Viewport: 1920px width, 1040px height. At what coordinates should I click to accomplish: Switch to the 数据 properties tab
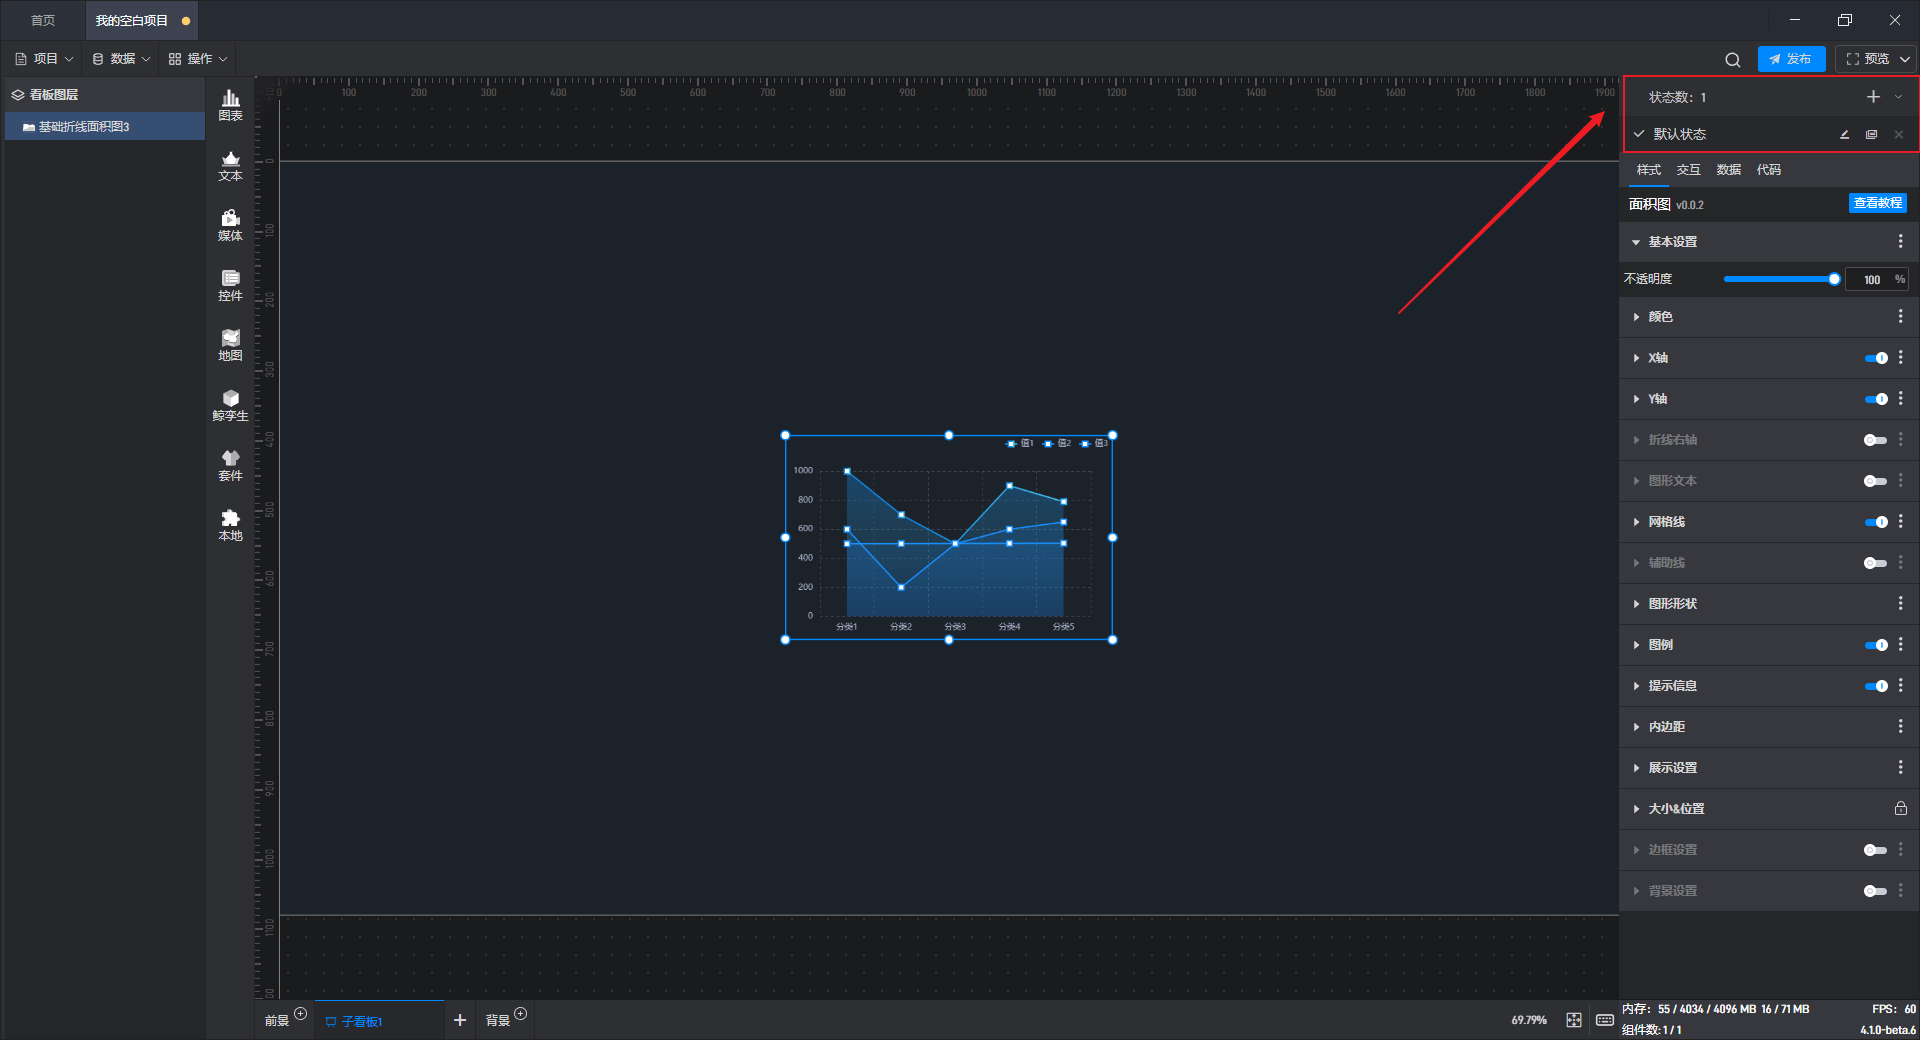point(1728,170)
